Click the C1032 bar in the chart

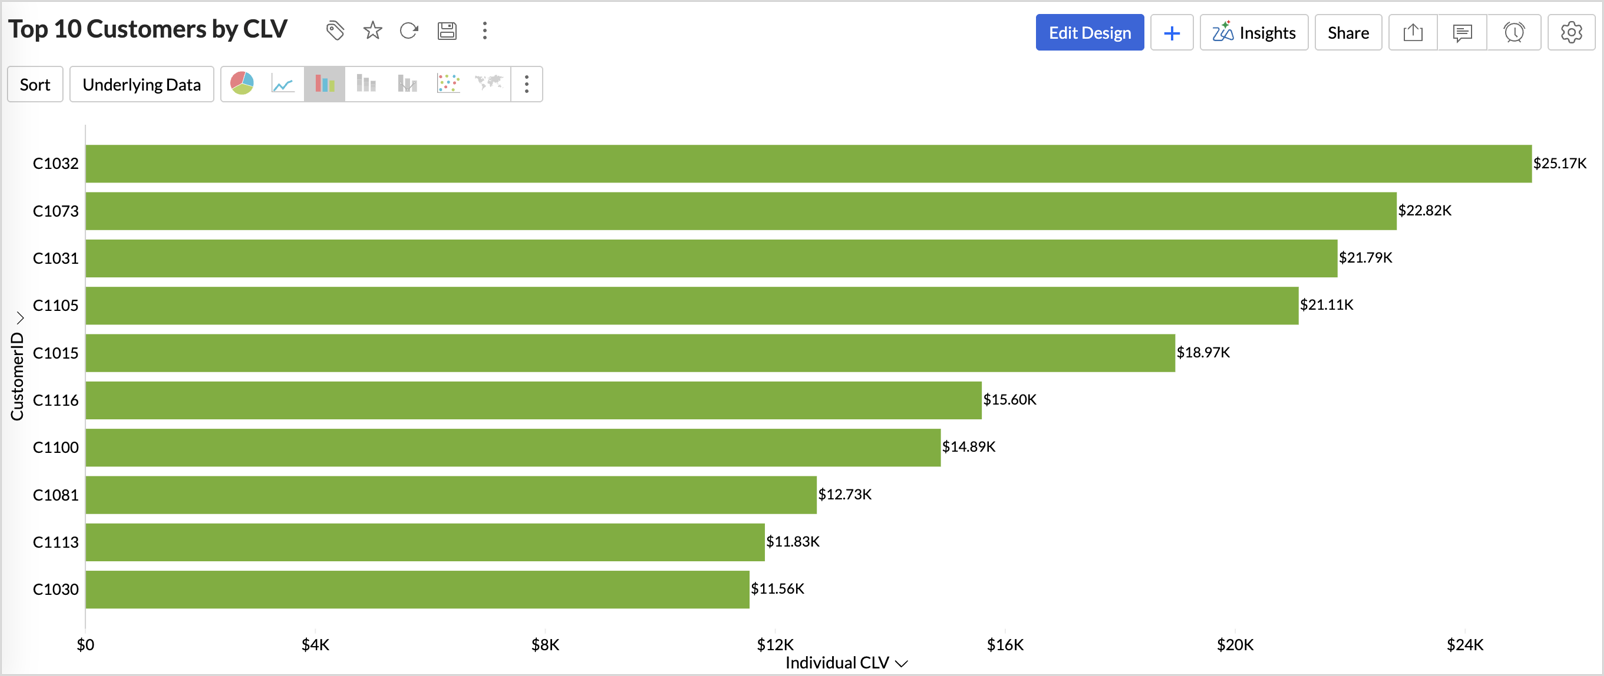(808, 164)
